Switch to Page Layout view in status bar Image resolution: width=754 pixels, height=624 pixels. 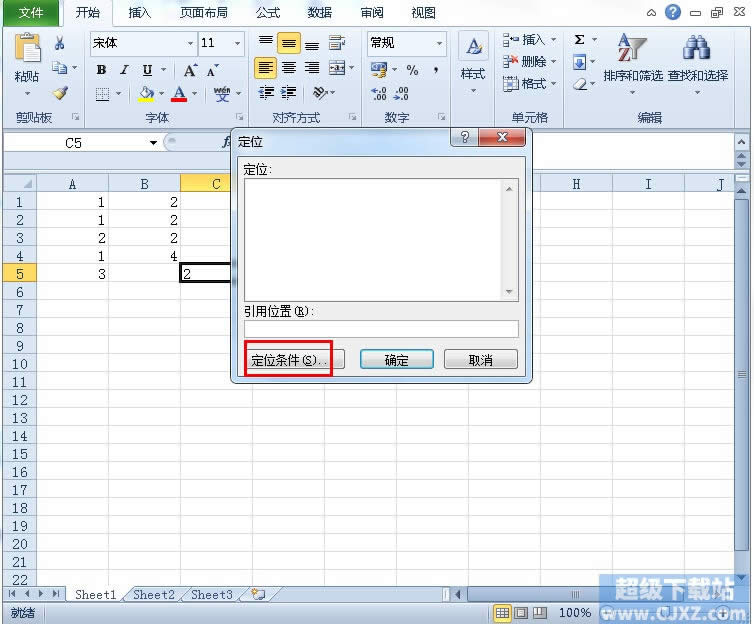click(x=521, y=613)
